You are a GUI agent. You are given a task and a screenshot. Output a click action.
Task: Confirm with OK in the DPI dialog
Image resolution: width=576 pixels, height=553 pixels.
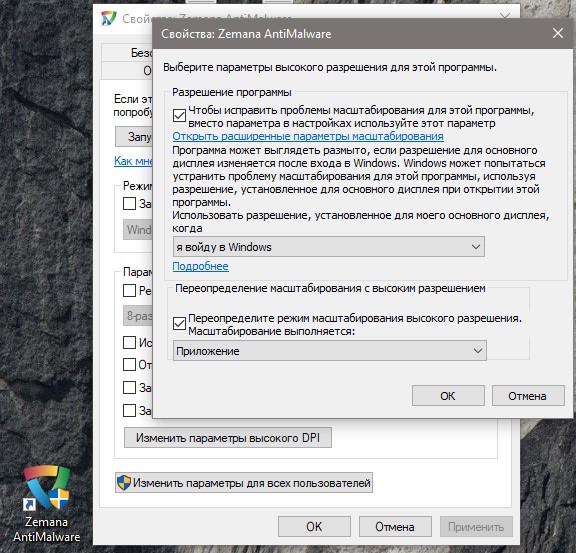448,396
